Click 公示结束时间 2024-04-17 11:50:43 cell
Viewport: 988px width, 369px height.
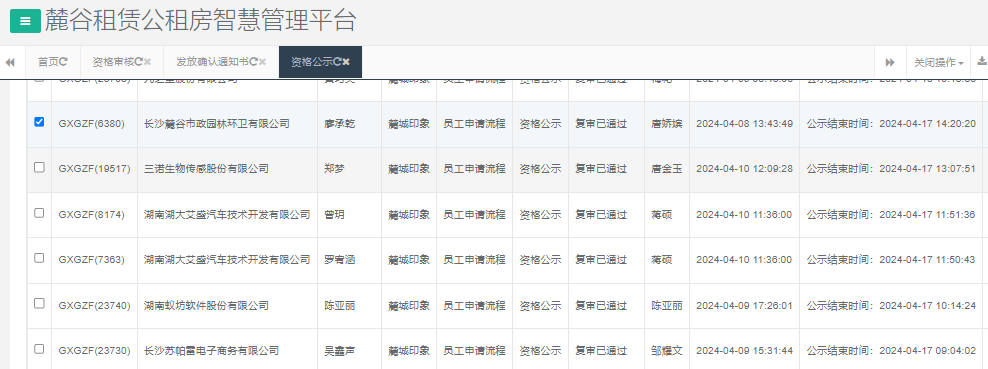point(891,260)
